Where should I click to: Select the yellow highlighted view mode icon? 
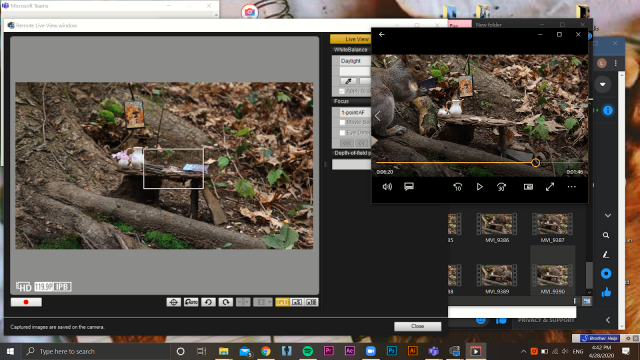click(282, 302)
